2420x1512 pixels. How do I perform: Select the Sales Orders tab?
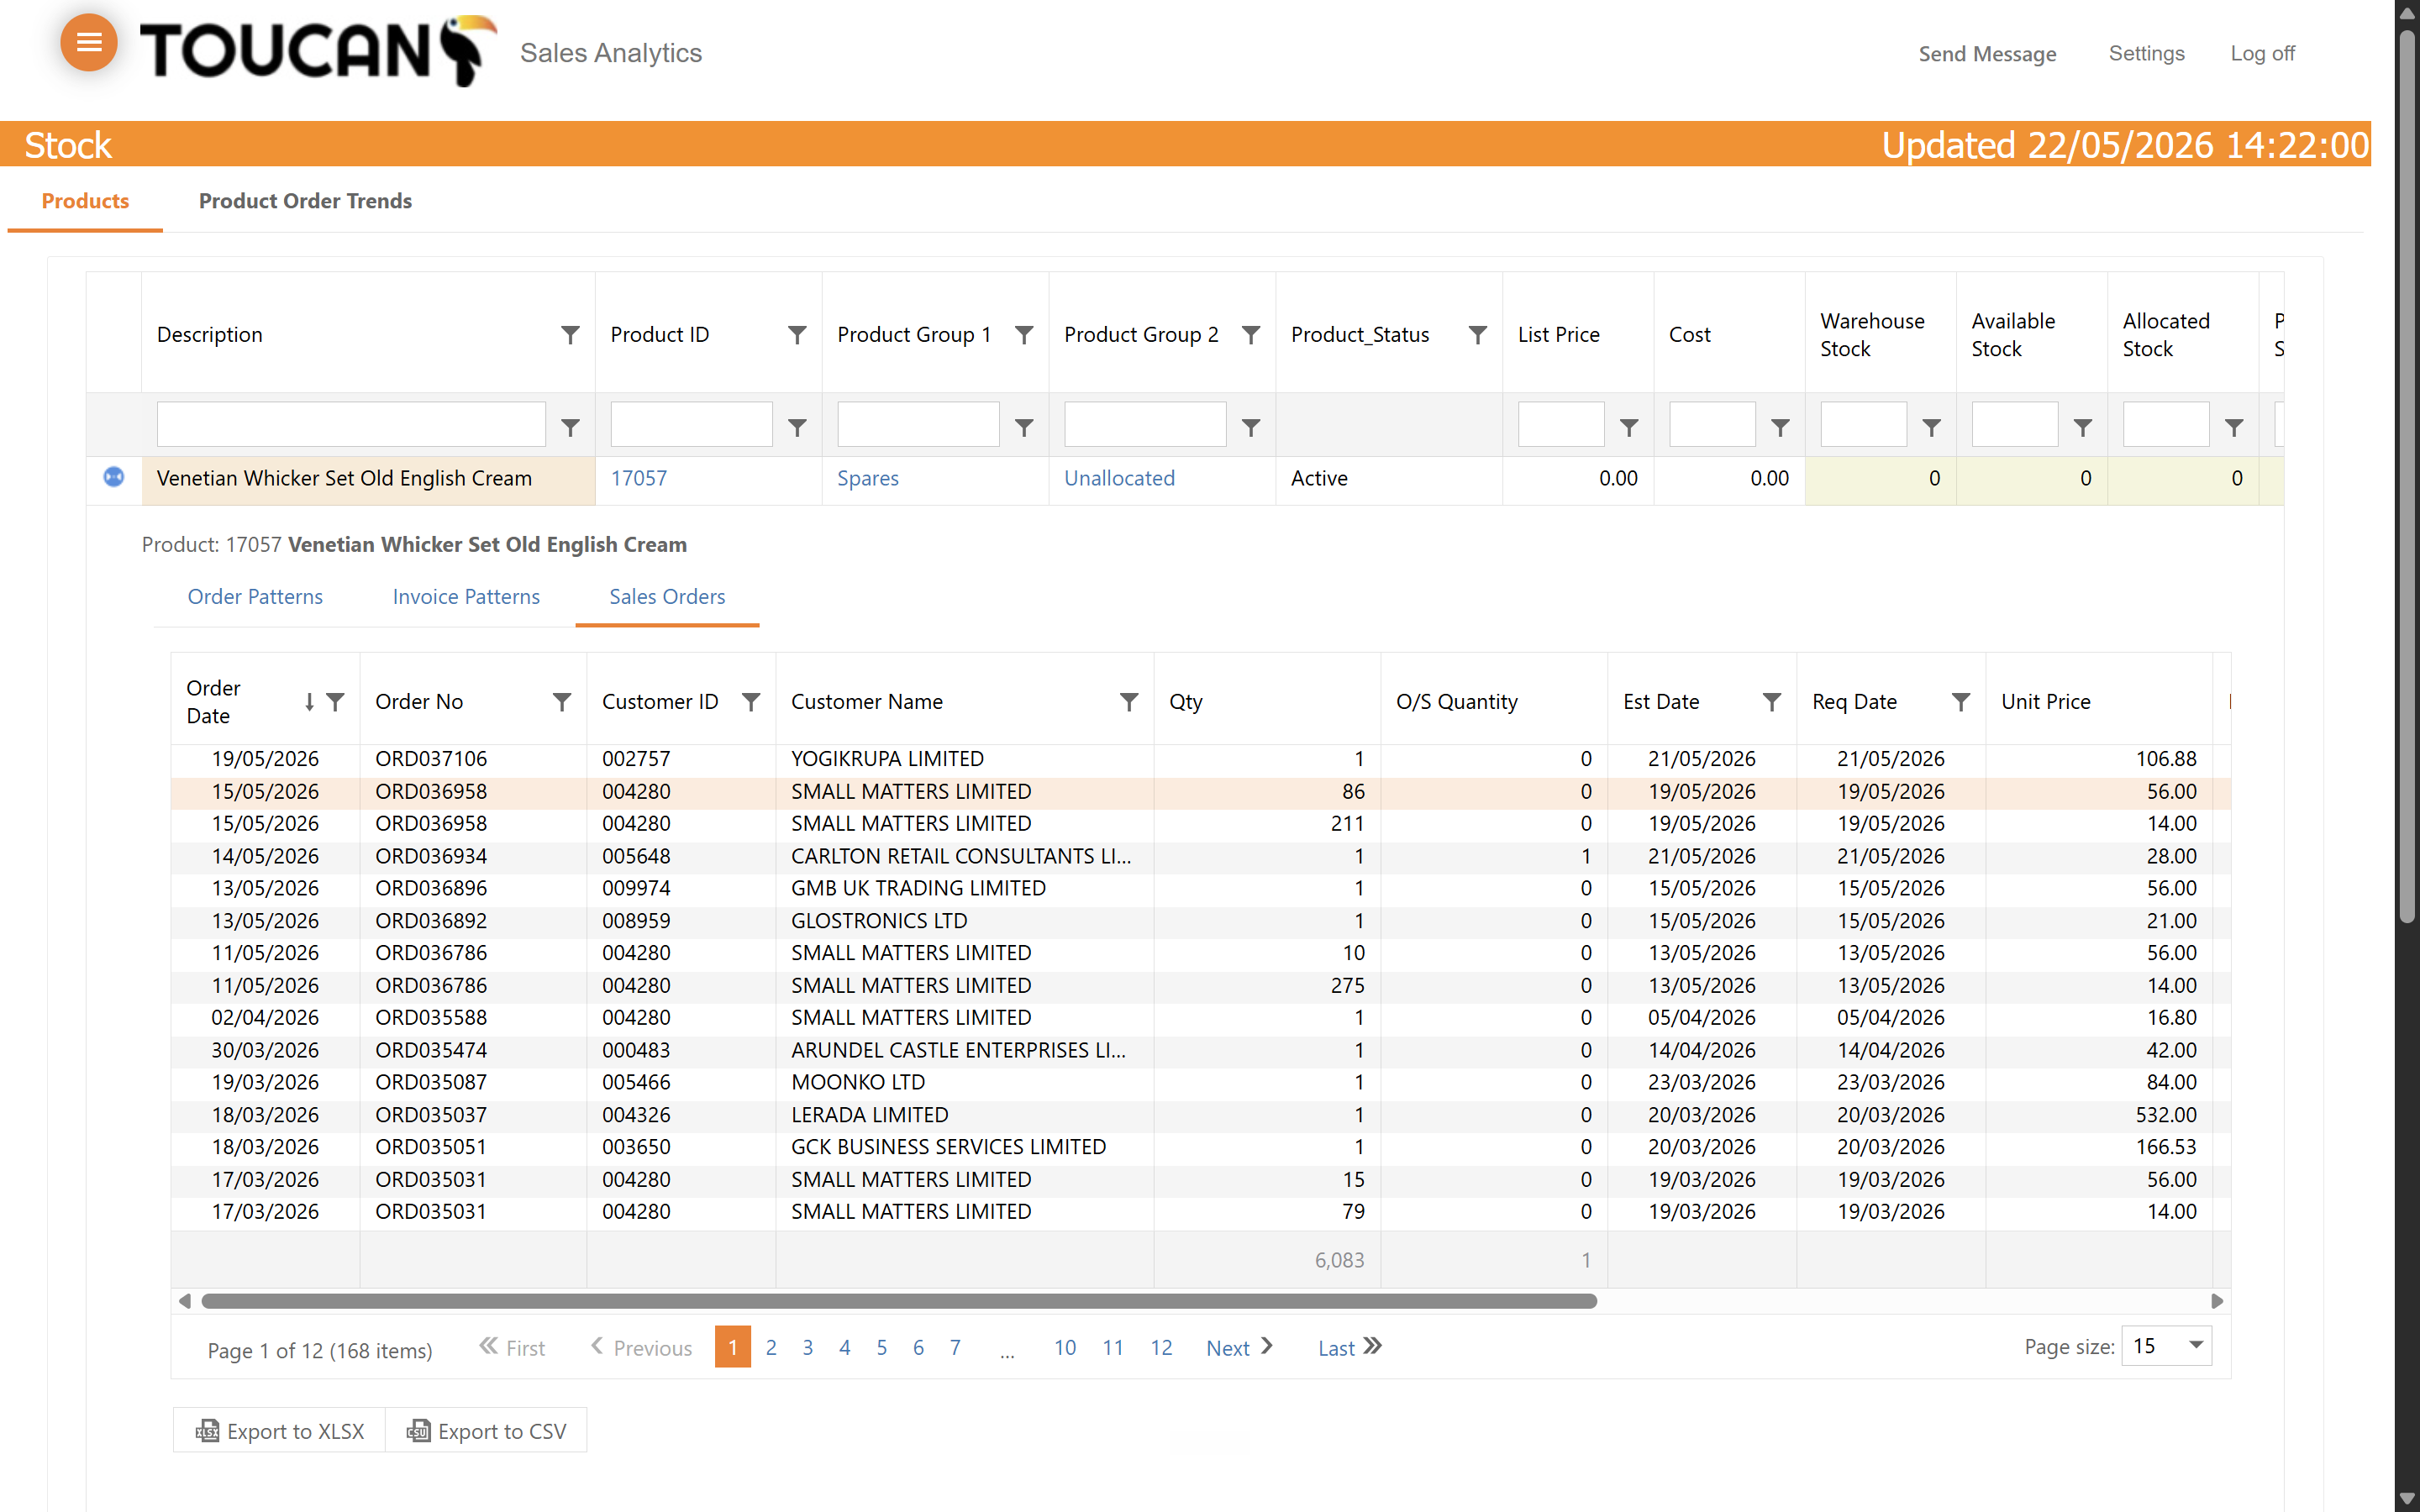point(667,597)
